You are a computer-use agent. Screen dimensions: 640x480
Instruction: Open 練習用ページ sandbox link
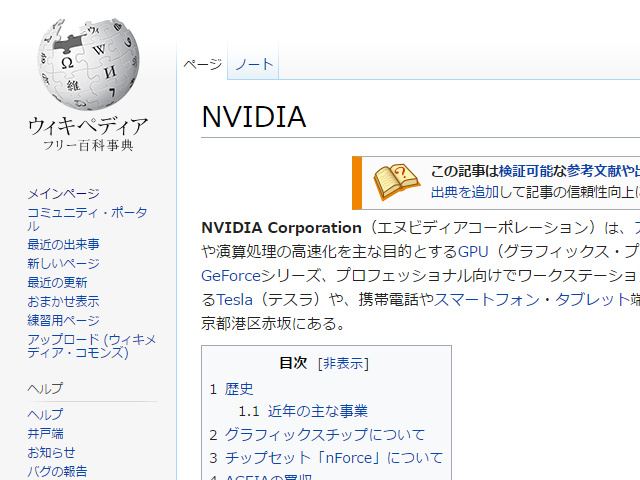pos(63,320)
